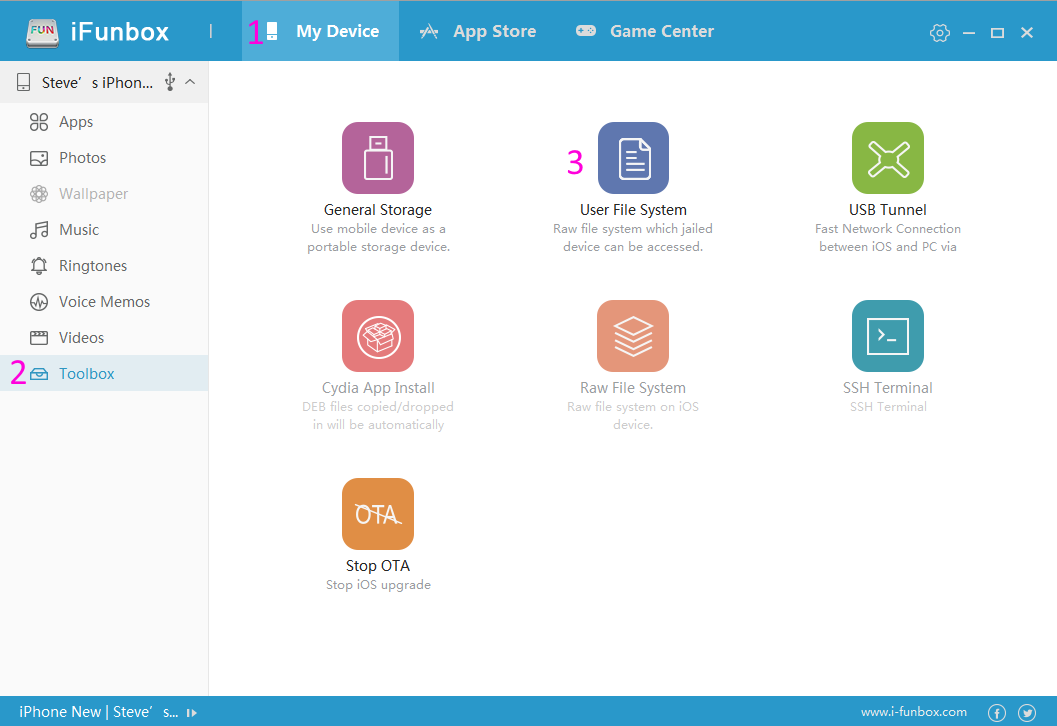Click the Stop OTA icon
1057x726 pixels.
point(378,514)
